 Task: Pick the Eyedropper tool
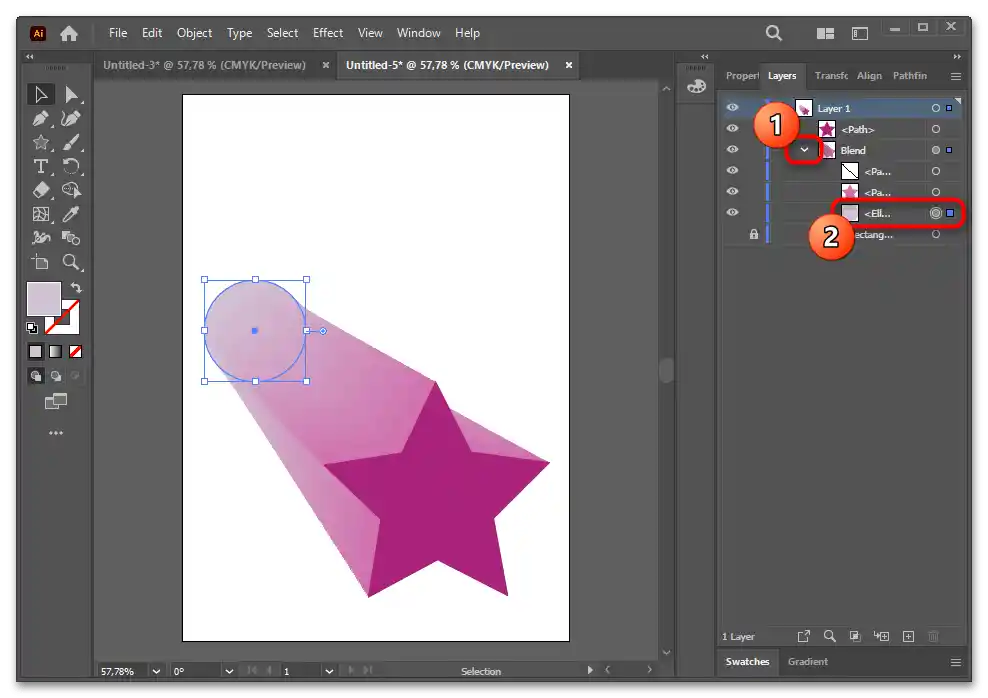tap(71, 214)
